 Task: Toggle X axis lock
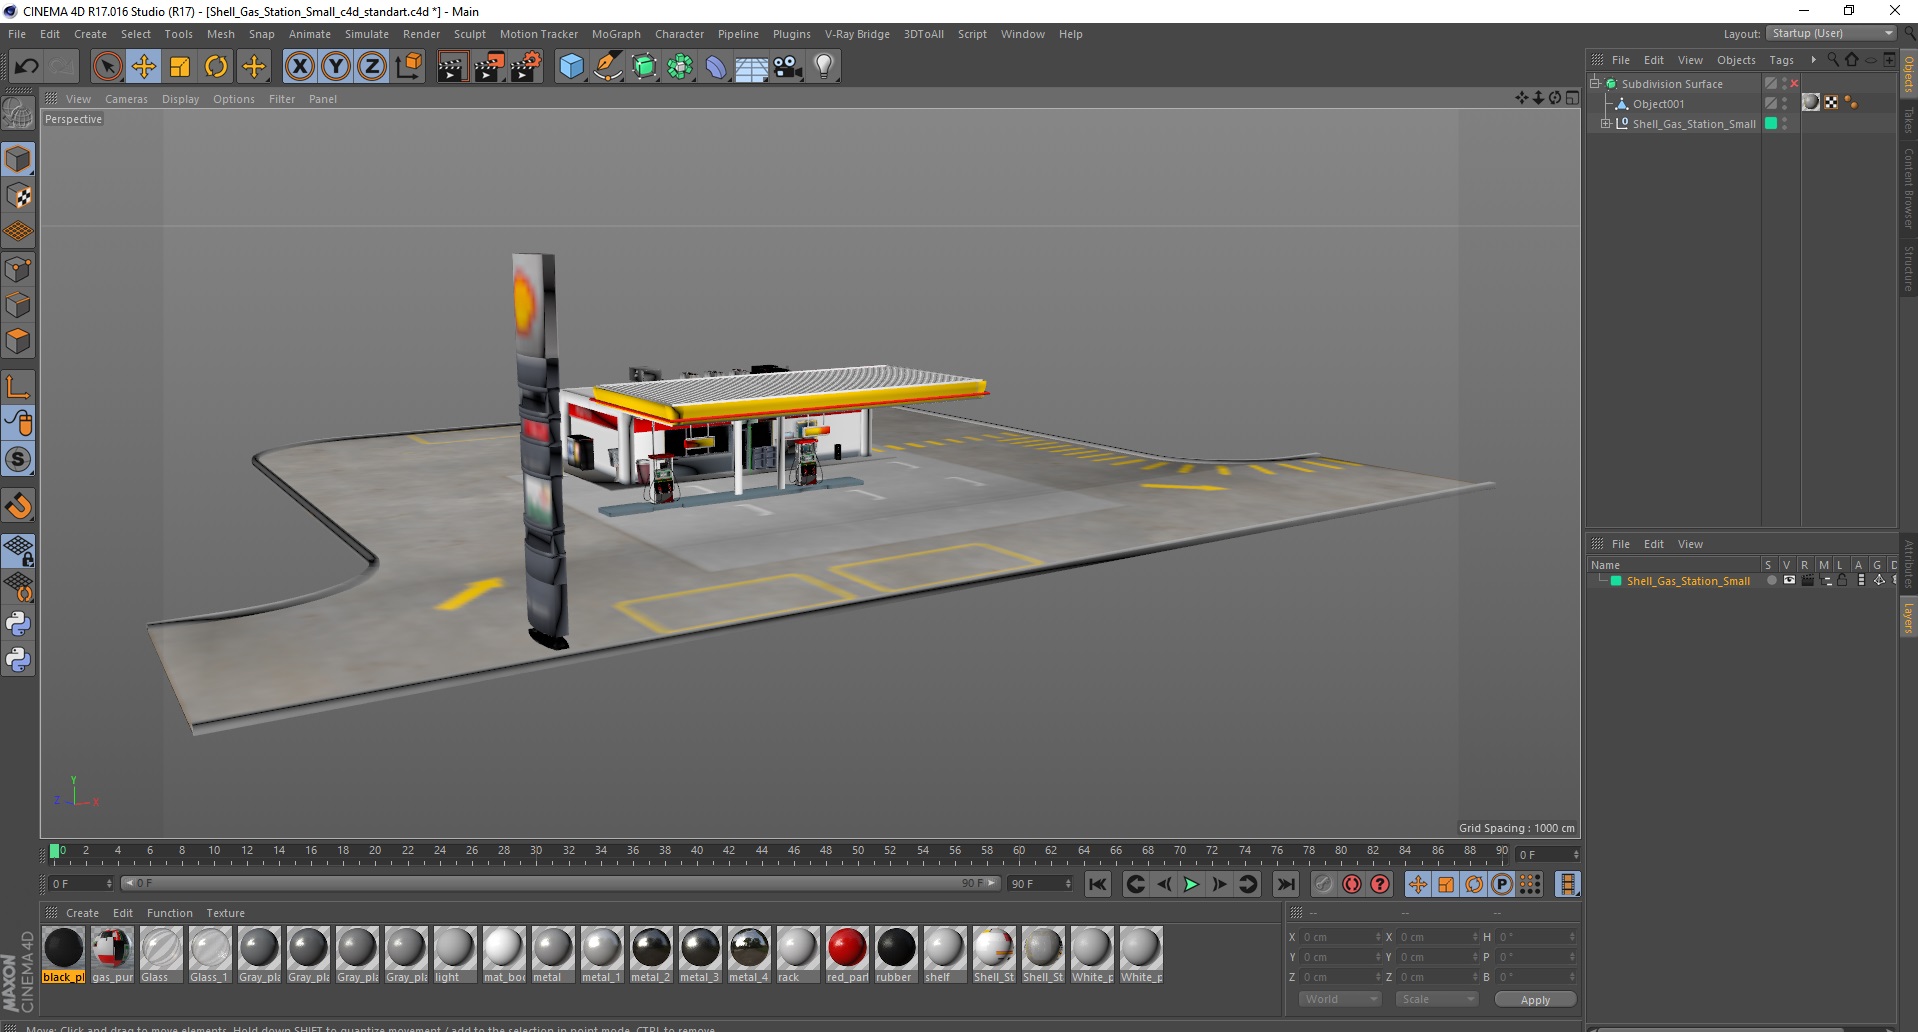299,67
